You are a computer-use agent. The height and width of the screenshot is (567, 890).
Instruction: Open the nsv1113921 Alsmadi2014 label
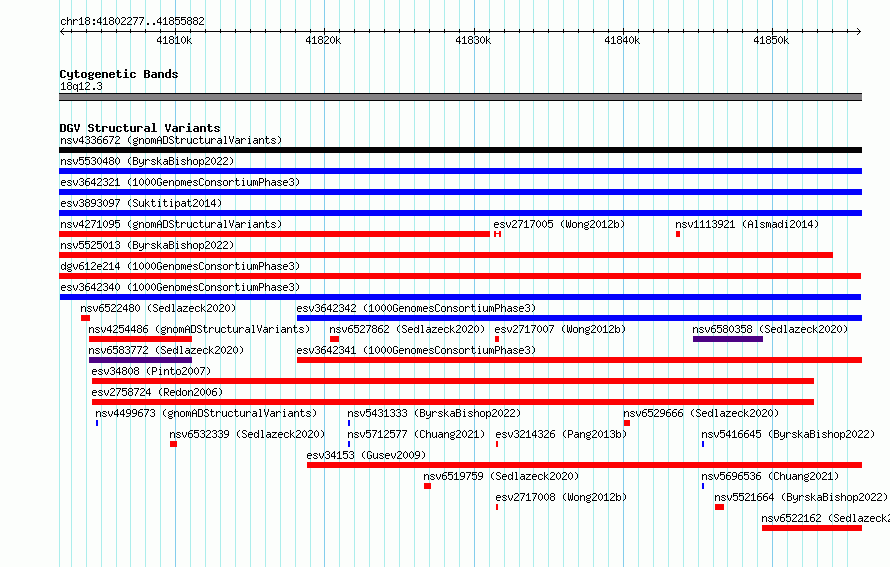click(x=747, y=224)
